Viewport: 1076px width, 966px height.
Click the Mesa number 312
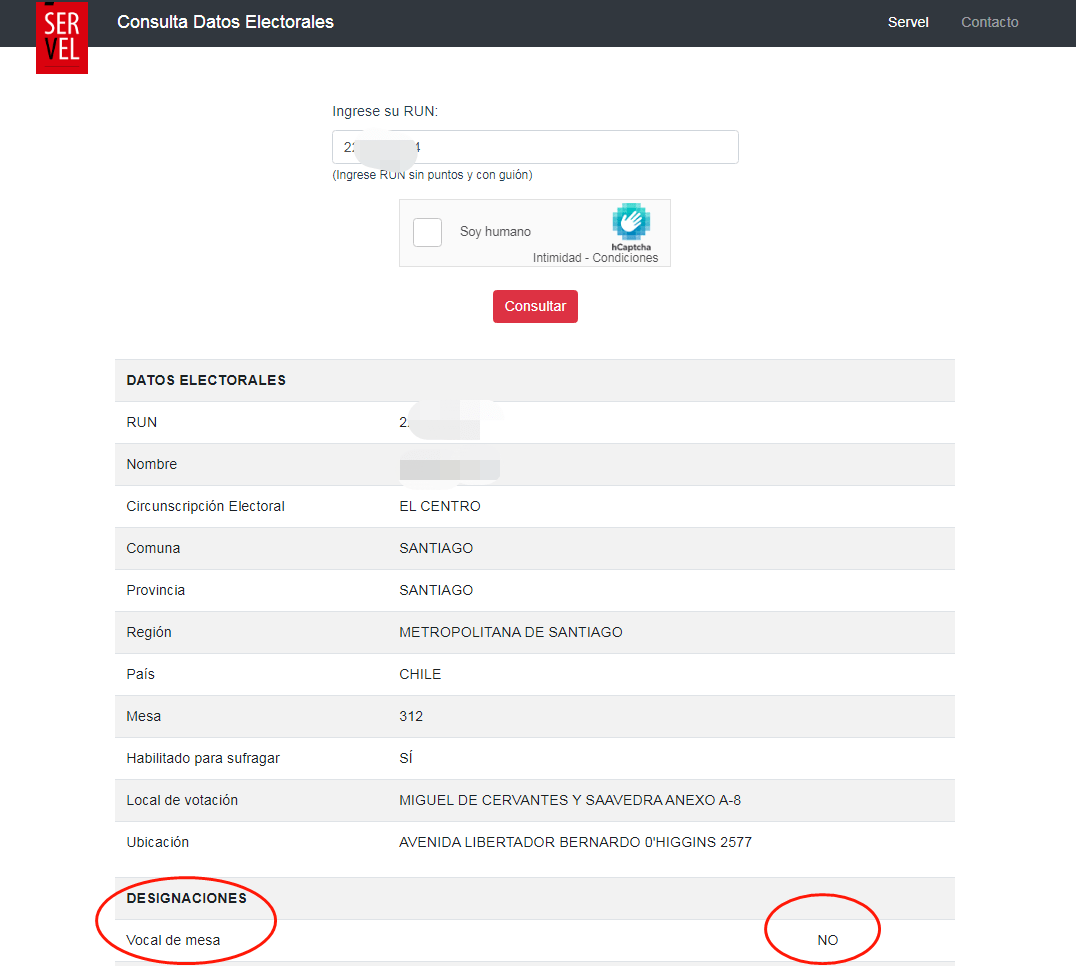[411, 716]
